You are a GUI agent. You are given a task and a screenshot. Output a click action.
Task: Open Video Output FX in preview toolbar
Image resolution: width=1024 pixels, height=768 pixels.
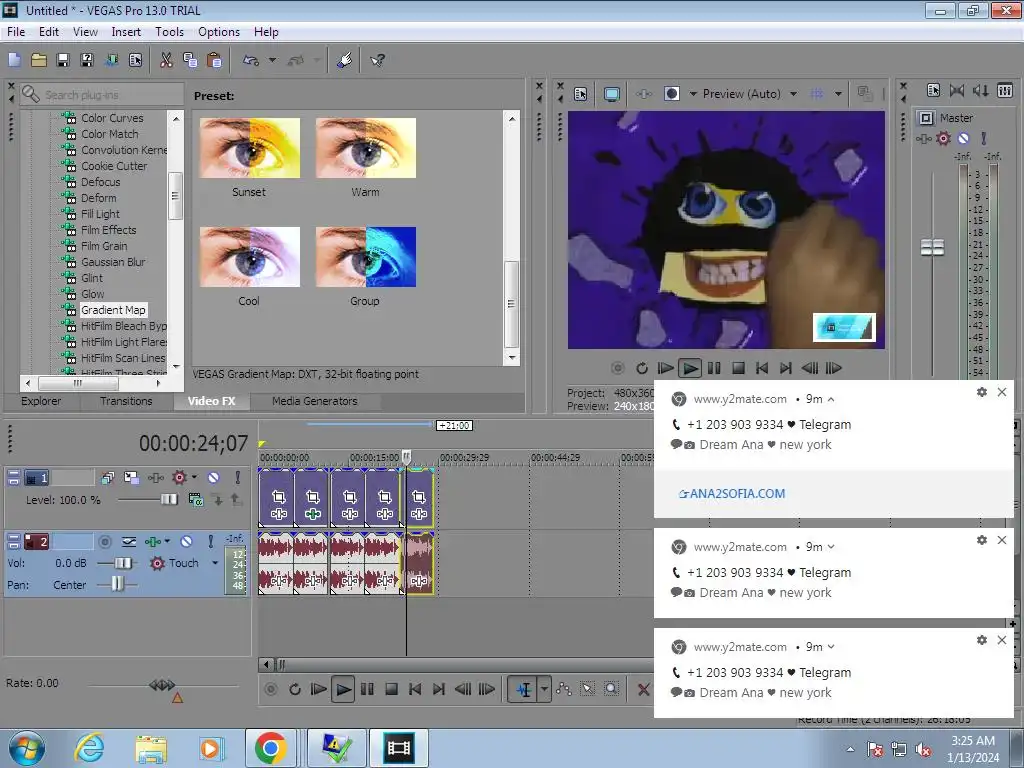click(644, 94)
